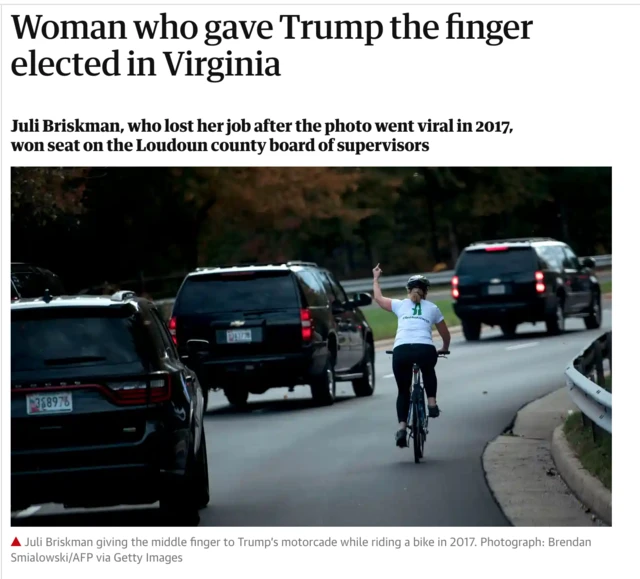
Task: Select the Juli Briskman subheadline text
Action: (262, 135)
